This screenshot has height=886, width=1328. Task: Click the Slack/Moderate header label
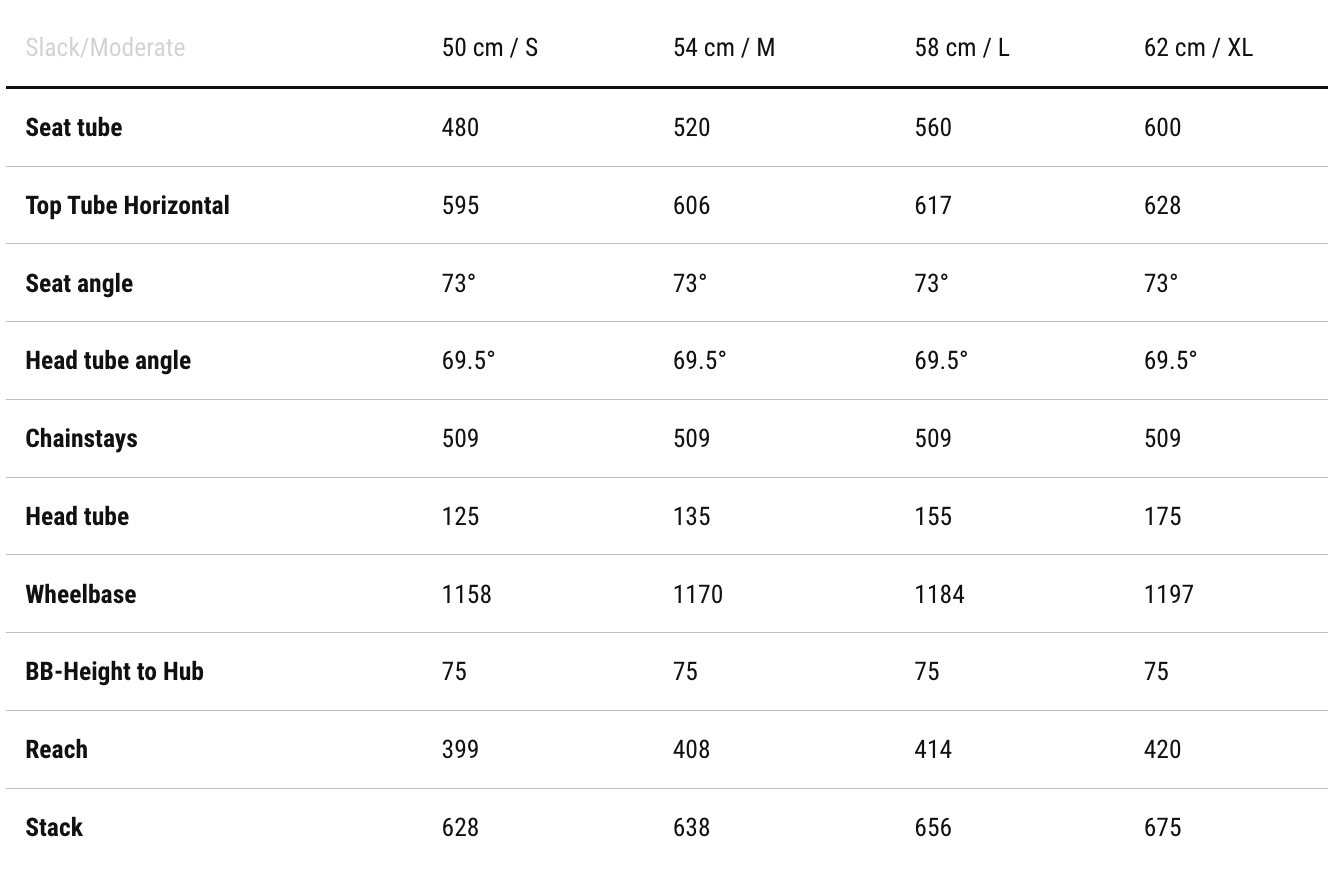point(105,47)
